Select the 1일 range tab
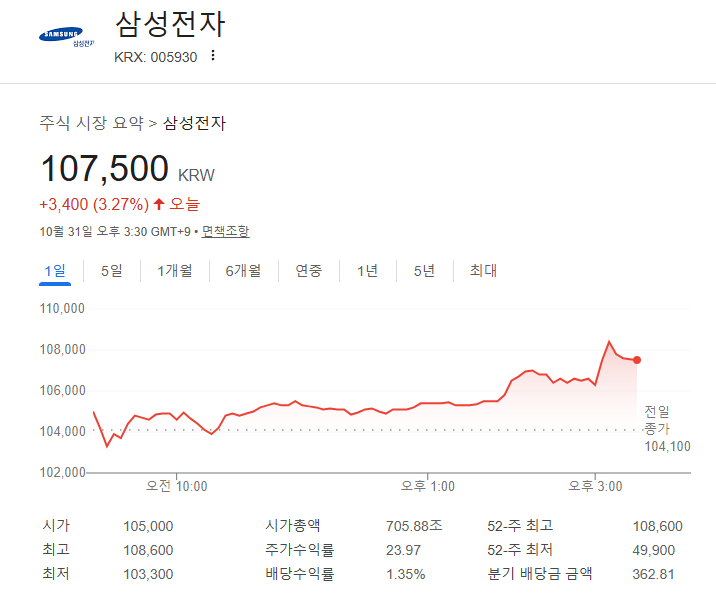Screen dimensions: 716x598 click(55, 271)
